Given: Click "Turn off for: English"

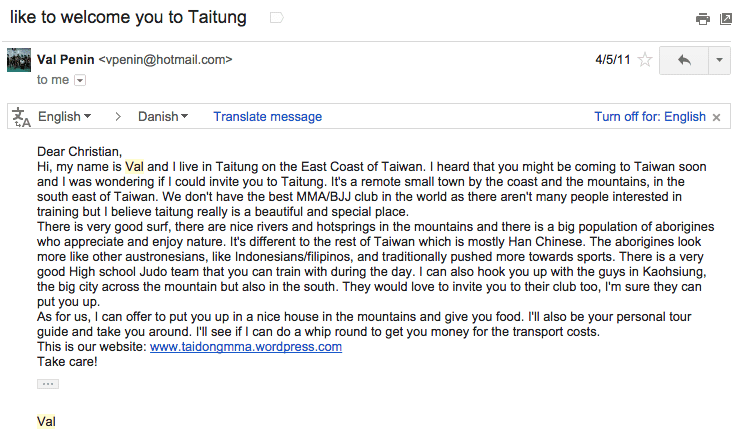Looking at the screenshot, I should coord(650,117).
